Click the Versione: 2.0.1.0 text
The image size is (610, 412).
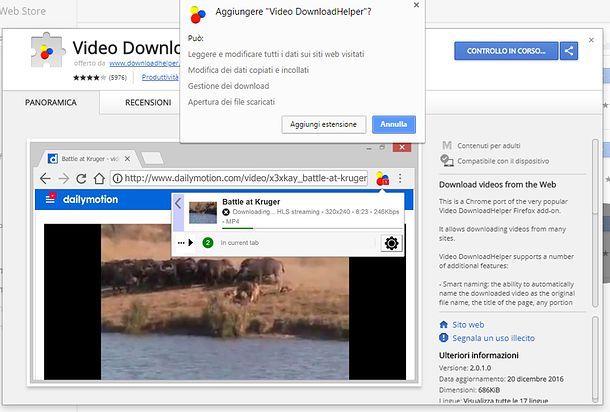coord(465,368)
